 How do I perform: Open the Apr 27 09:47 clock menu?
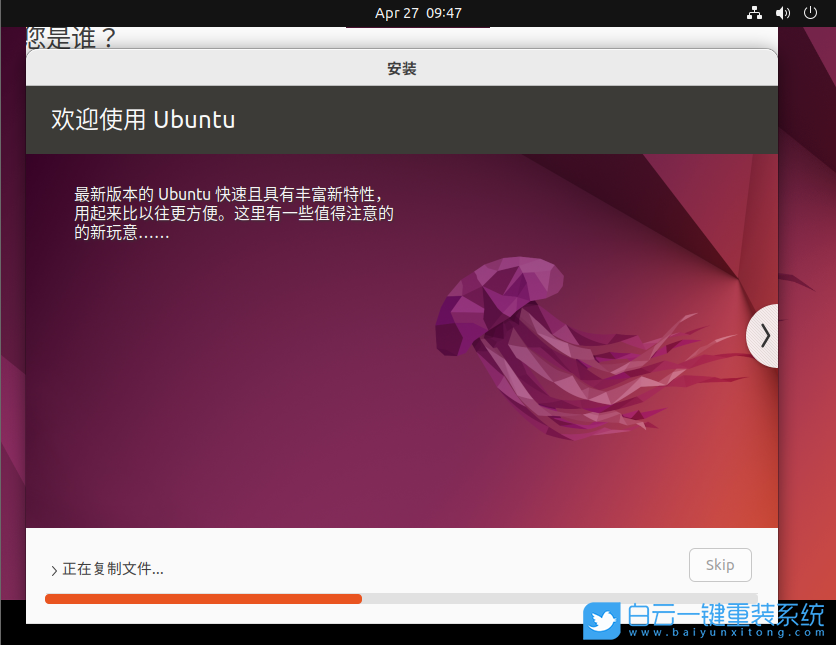point(417,13)
